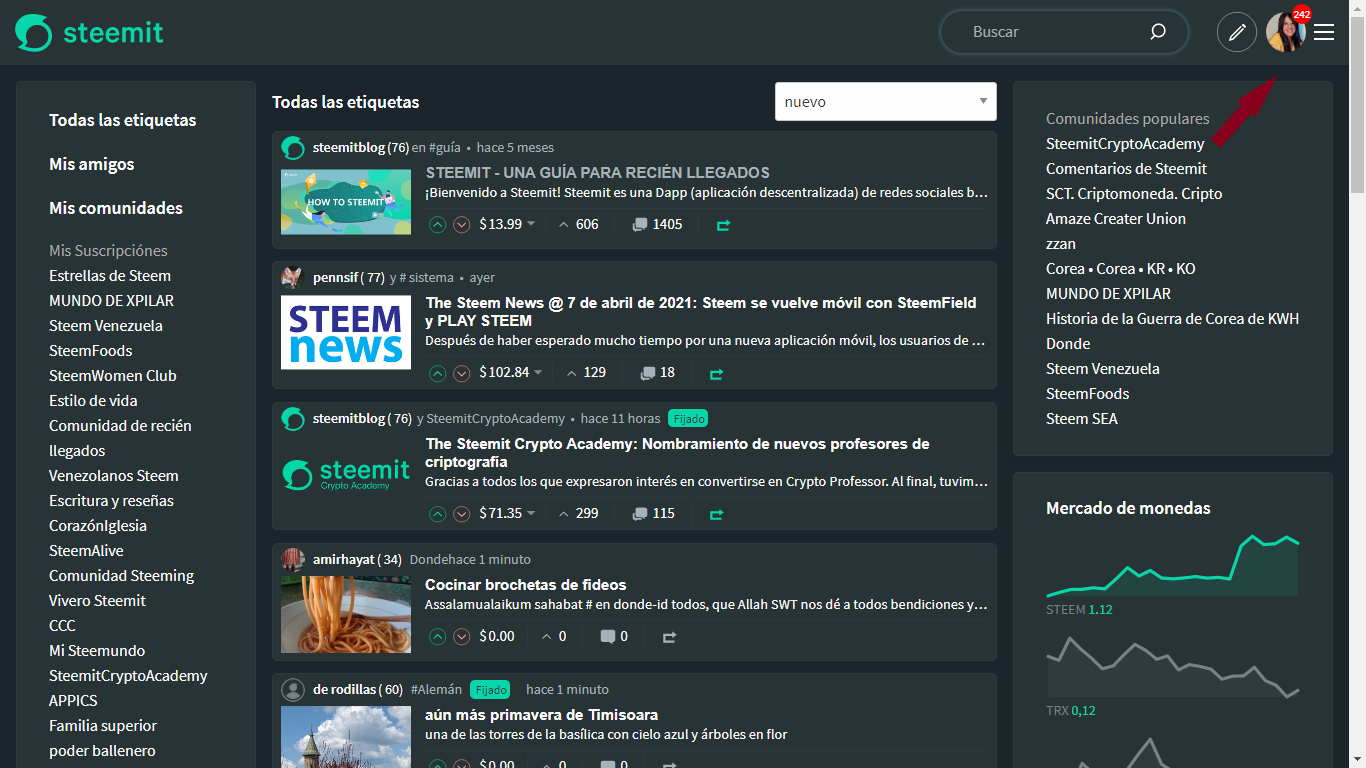Open the 'SteemFoods' sidebar subscription
Viewport: 1366px width, 768px height.
pos(91,351)
